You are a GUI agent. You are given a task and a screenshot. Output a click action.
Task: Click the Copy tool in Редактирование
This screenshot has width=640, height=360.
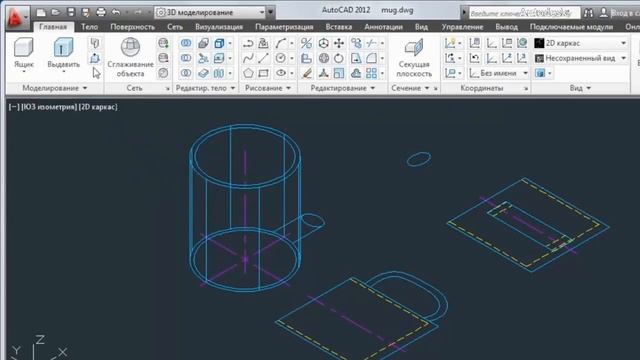(356, 43)
